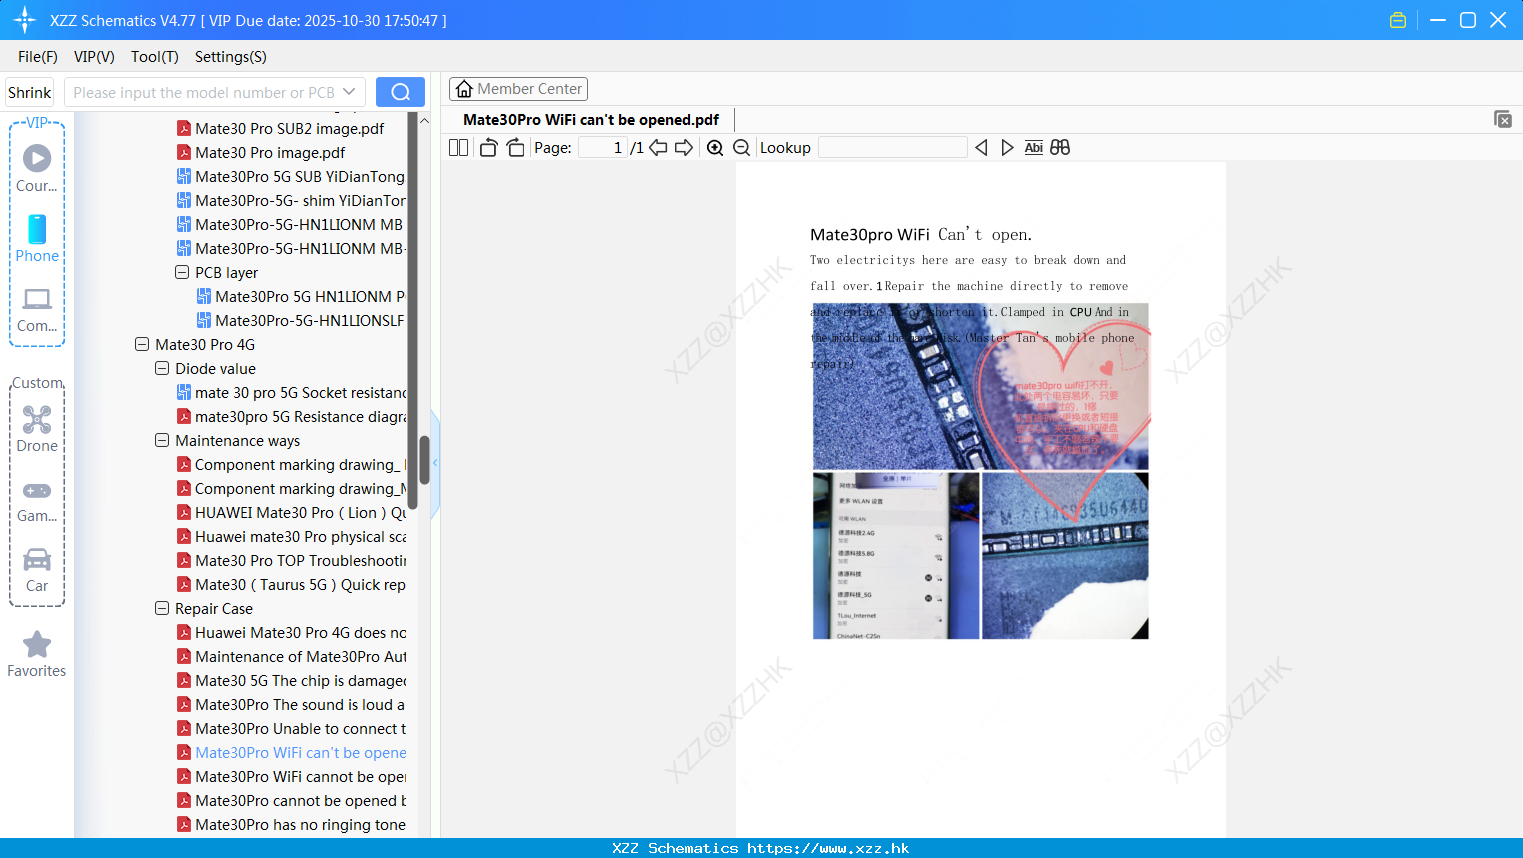
Task: Open Mate30 Pro image.pdf
Action: tap(261, 152)
